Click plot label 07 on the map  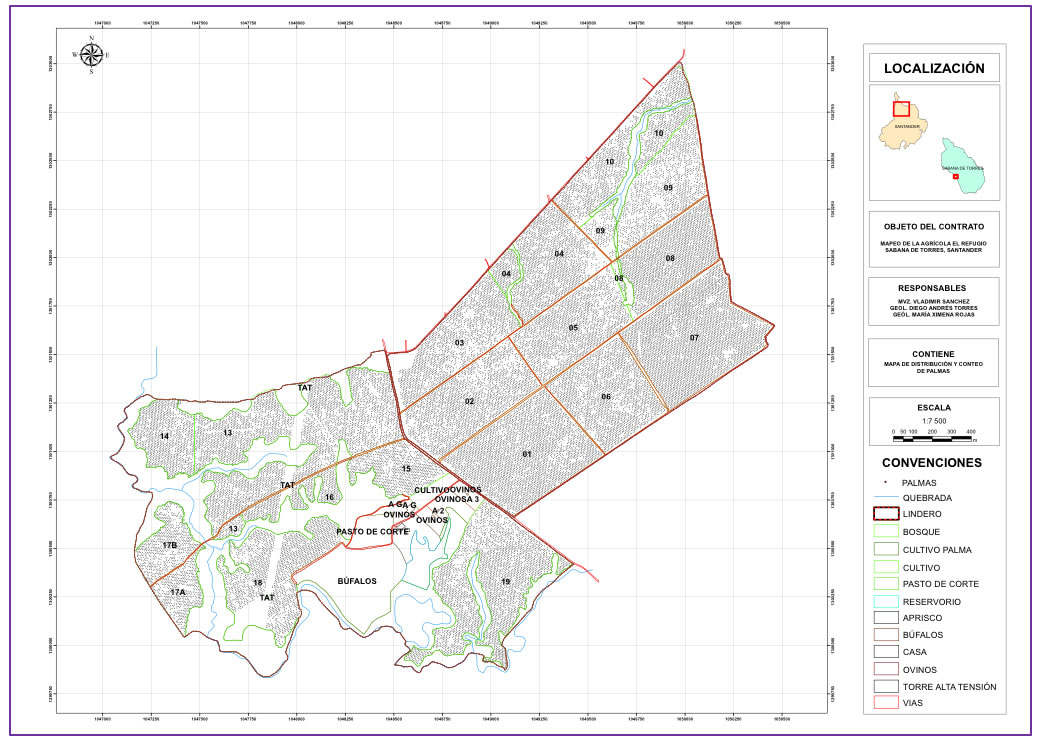click(694, 338)
